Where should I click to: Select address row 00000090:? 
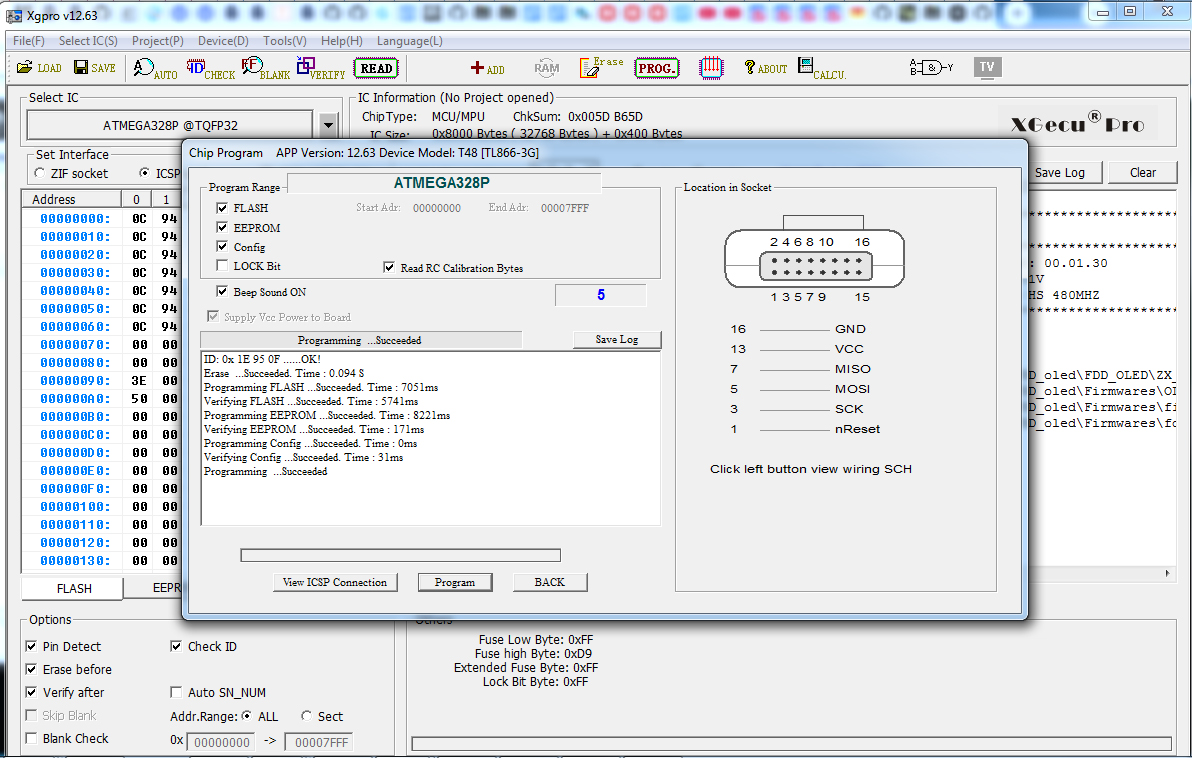[74, 380]
